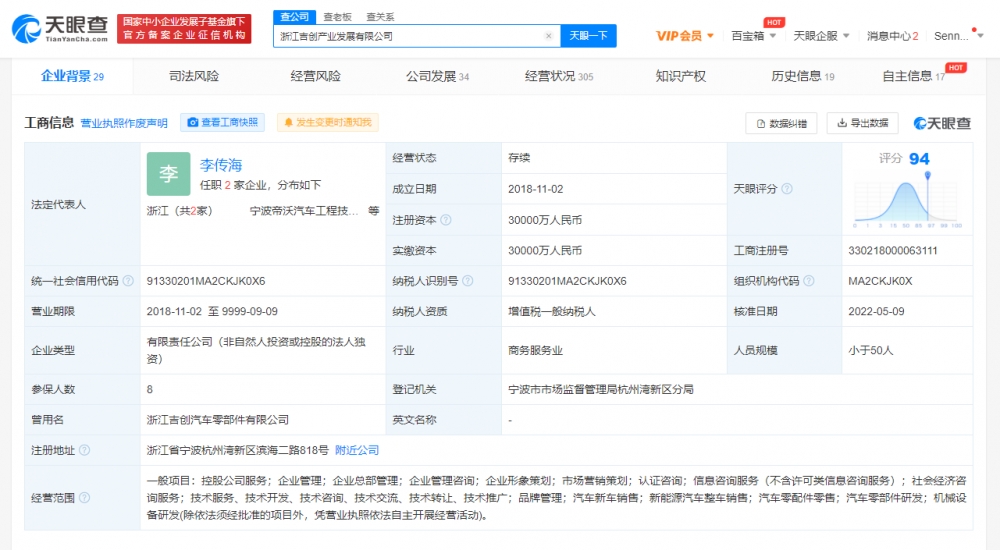Clear the search box with the X icon
The width and height of the screenshot is (1000, 550).
[x=548, y=36]
